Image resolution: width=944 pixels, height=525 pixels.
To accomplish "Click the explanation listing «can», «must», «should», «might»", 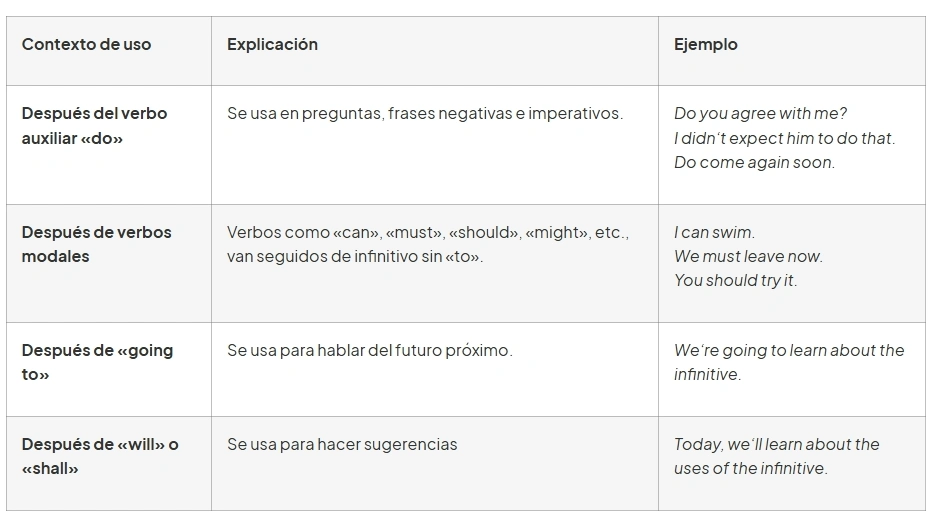I will [x=427, y=232].
